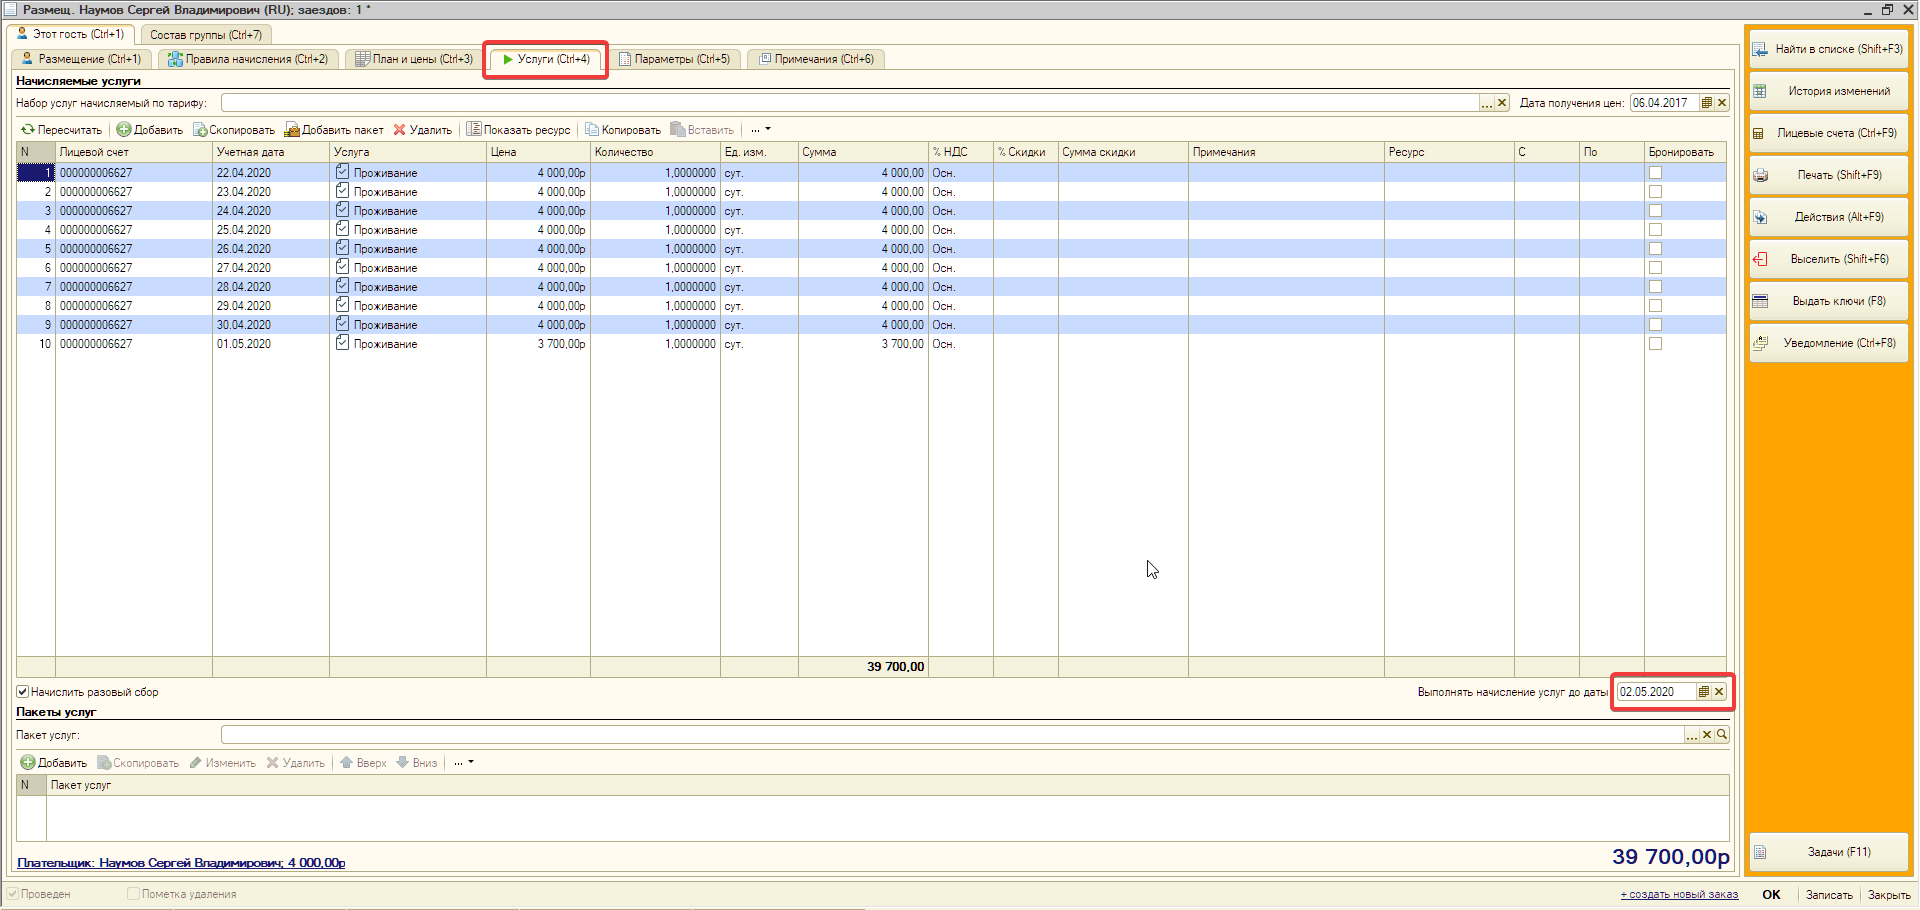Image resolution: width=1920 pixels, height=910 pixels.
Task: Check Бронировать box for row 27.04.2020
Action: pyautogui.click(x=1655, y=268)
